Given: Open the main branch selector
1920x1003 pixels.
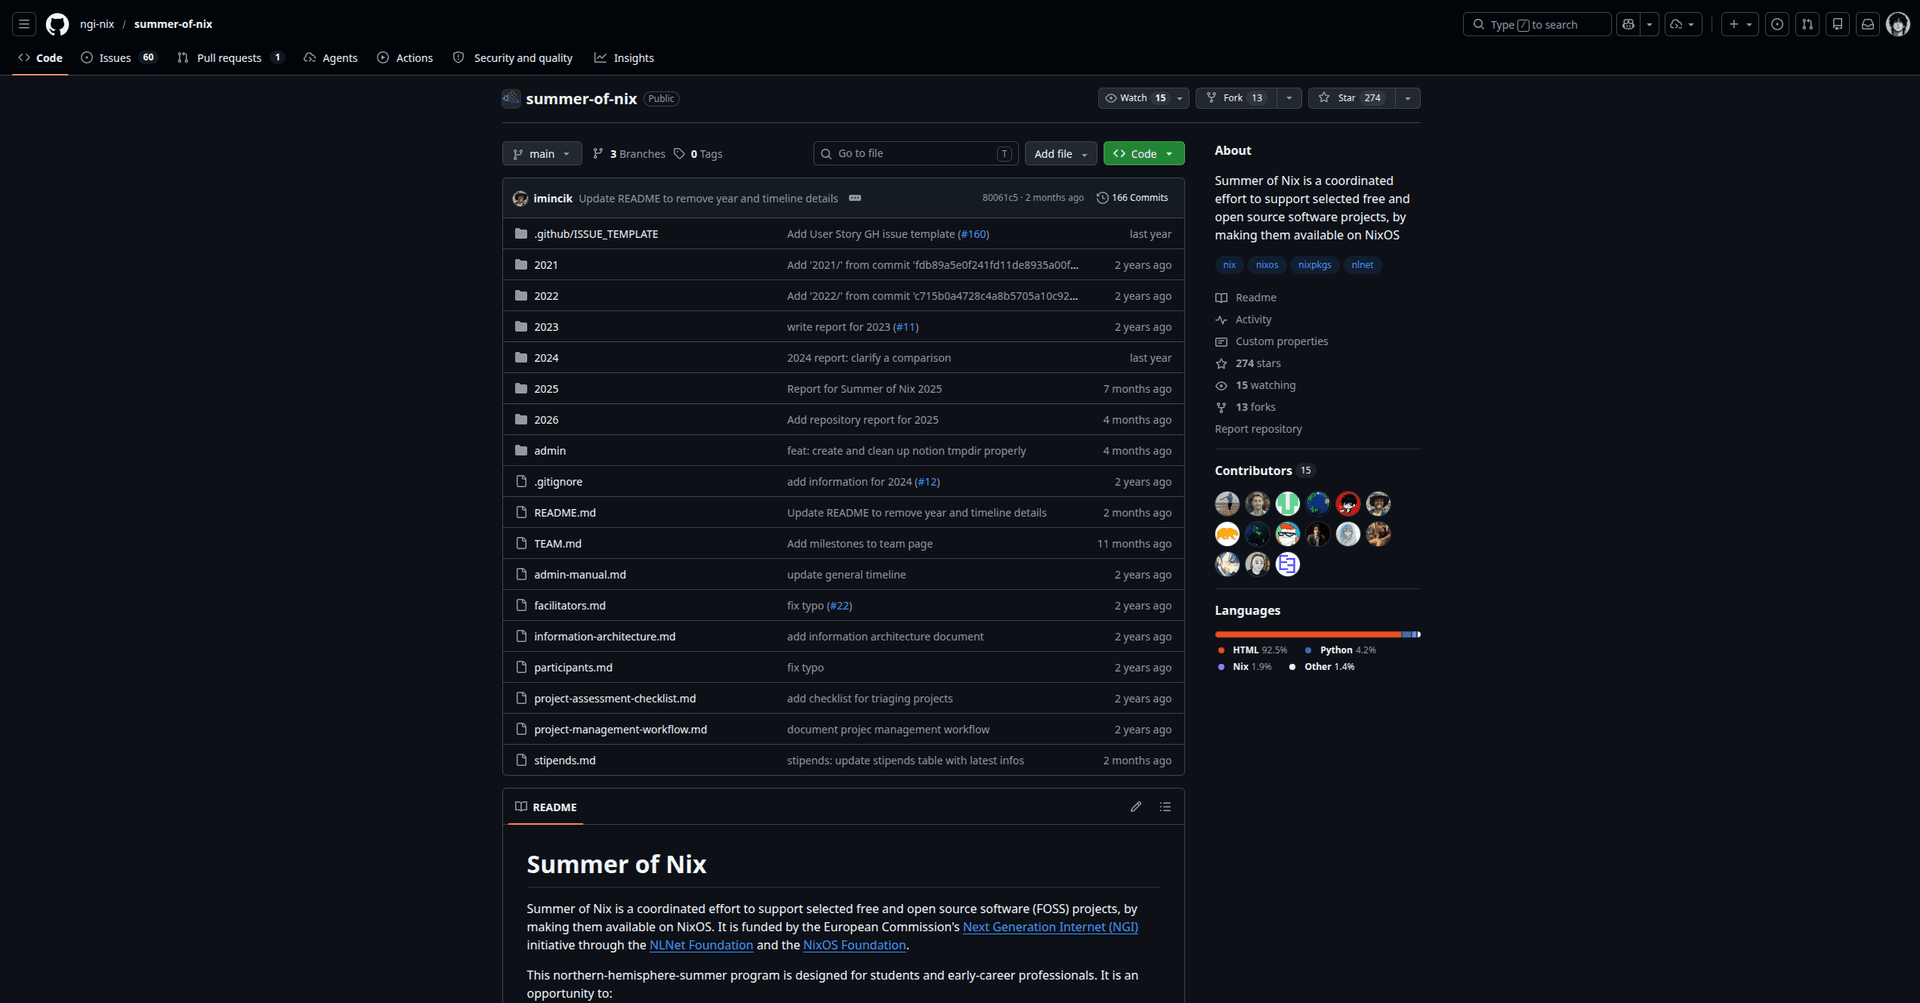Looking at the screenshot, I should coord(542,154).
